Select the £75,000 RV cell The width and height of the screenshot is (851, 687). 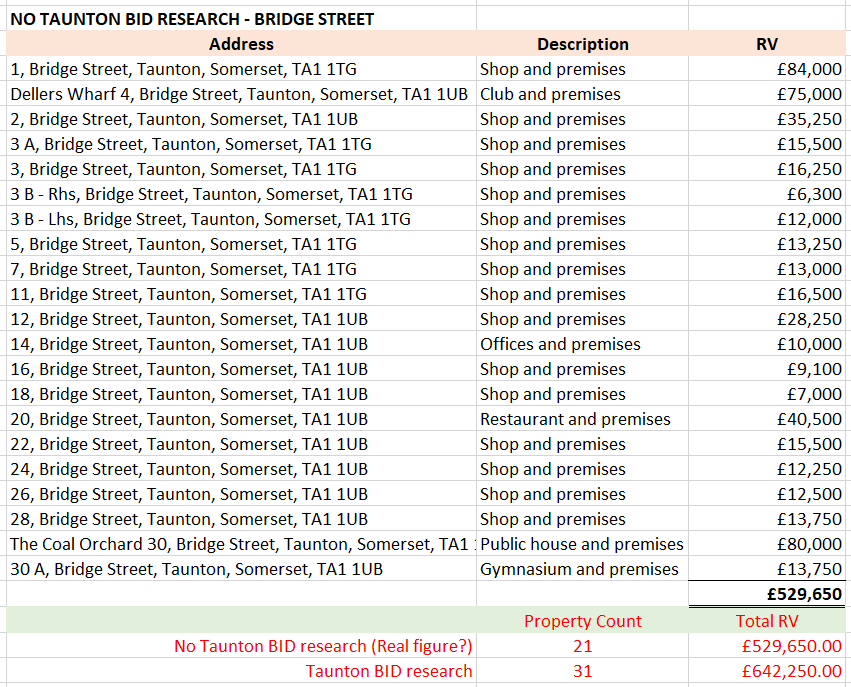pos(767,94)
